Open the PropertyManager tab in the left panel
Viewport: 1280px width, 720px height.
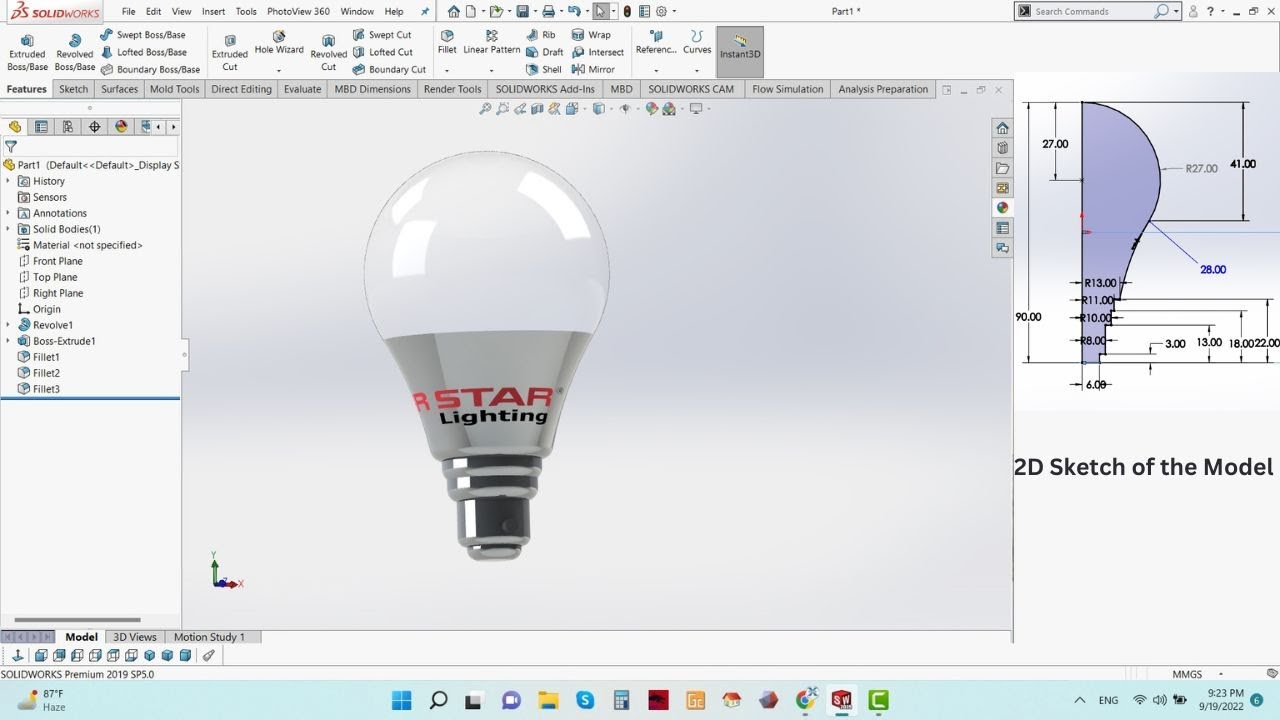pyautogui.click(x=41, y=127)
